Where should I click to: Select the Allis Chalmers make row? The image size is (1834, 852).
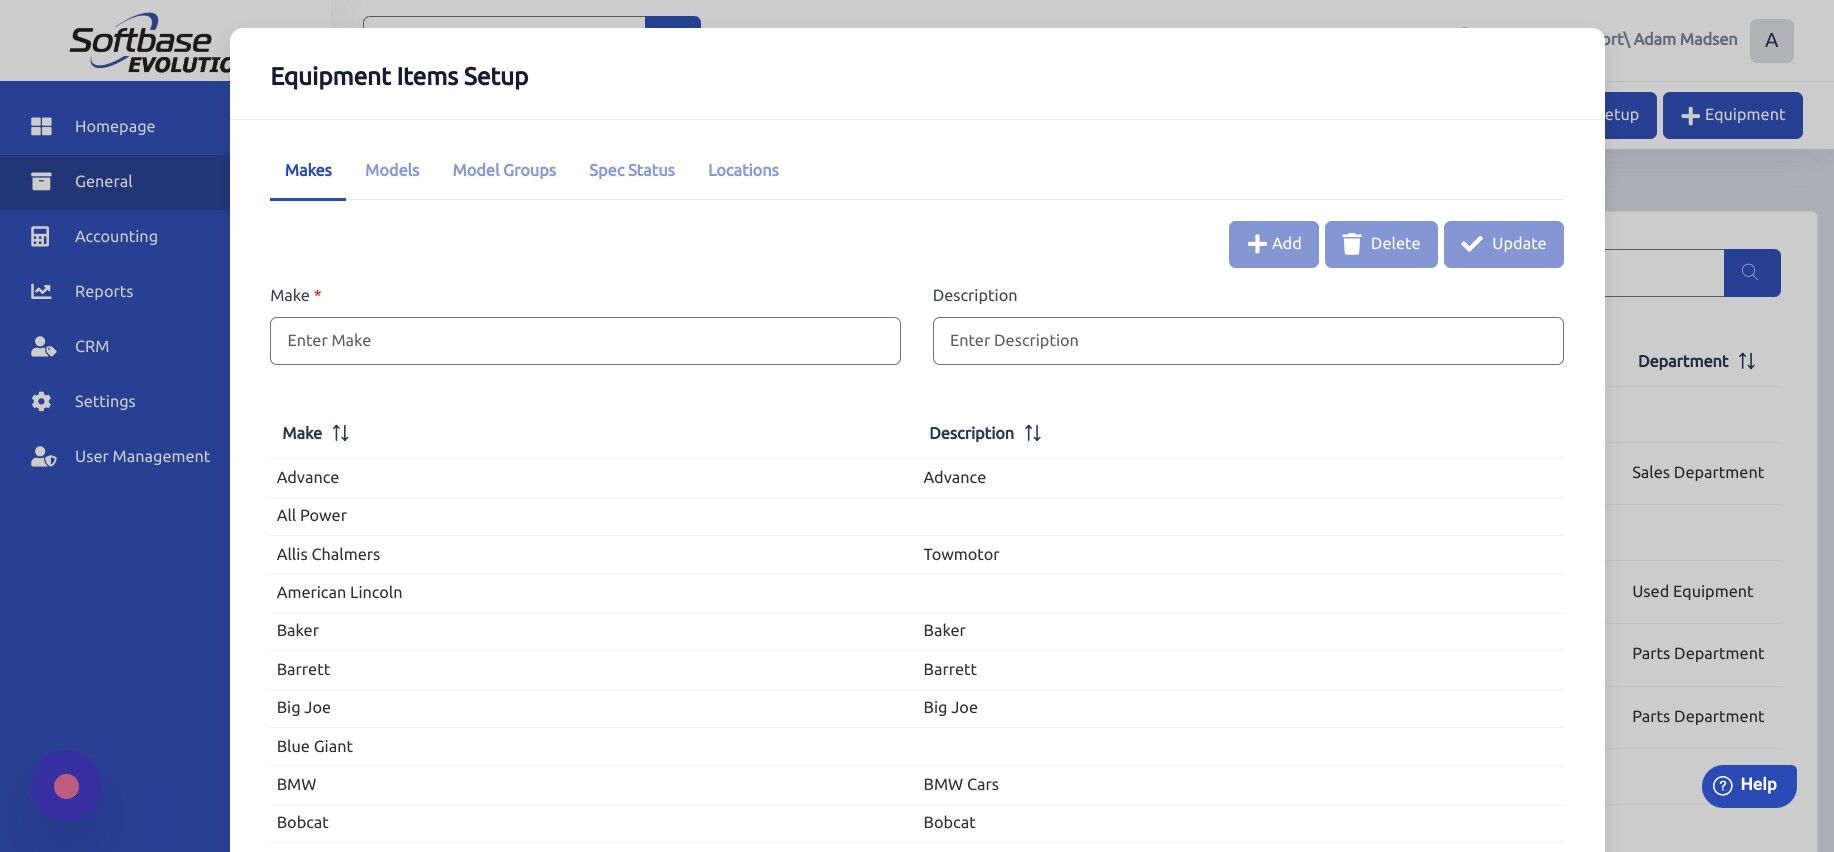coord(917,554)
